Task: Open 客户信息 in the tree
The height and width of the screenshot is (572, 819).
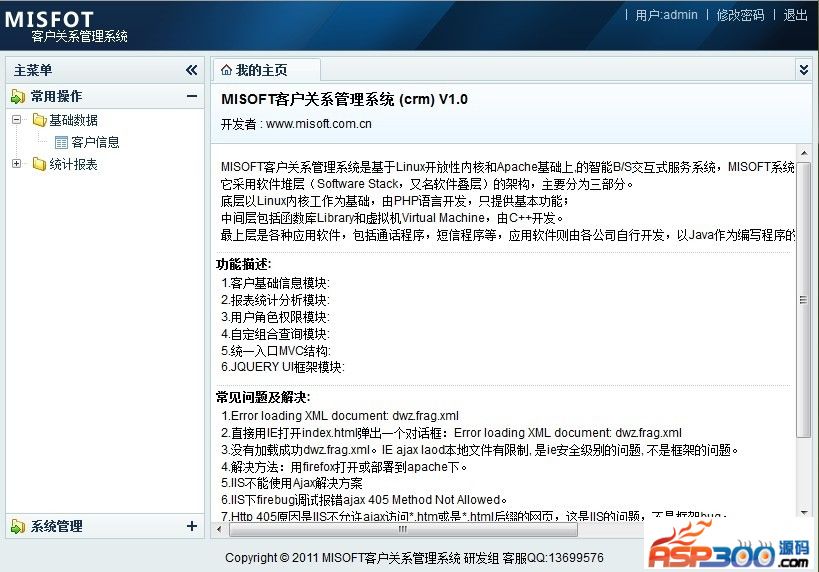Action: (95, 142)
